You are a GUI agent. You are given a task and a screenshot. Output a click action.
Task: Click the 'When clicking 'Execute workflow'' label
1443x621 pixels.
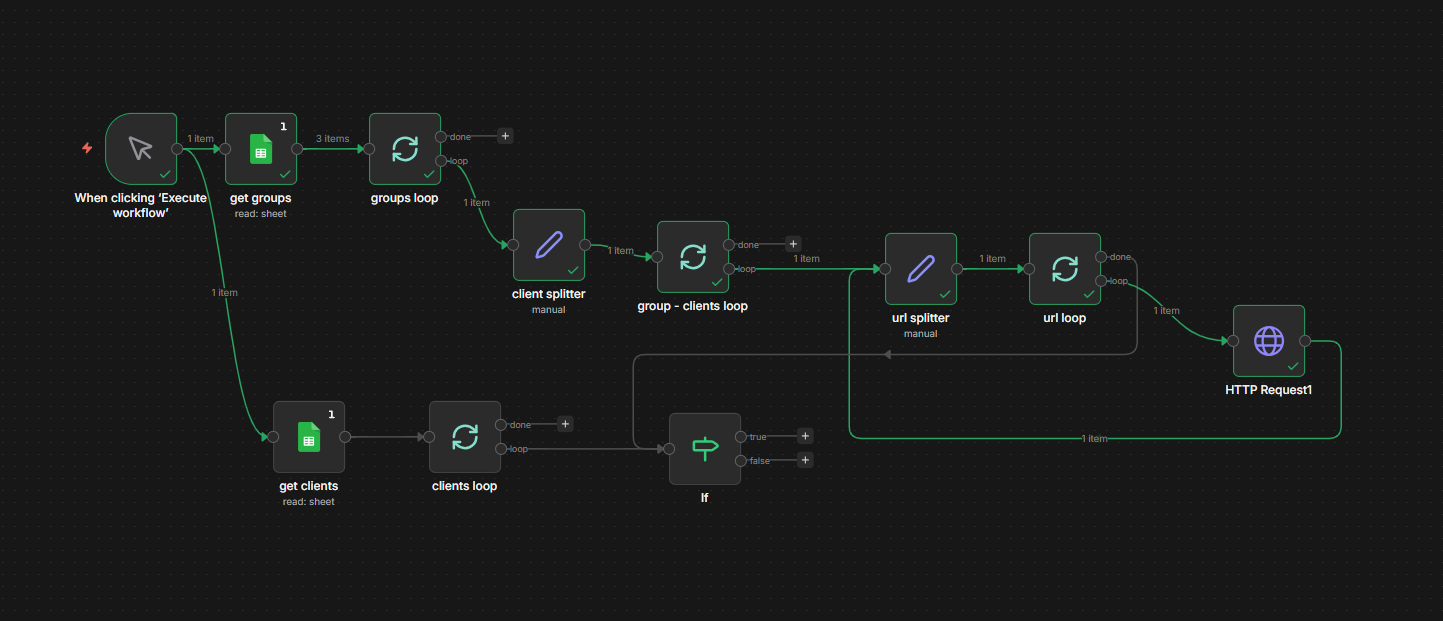click(141, 205)
